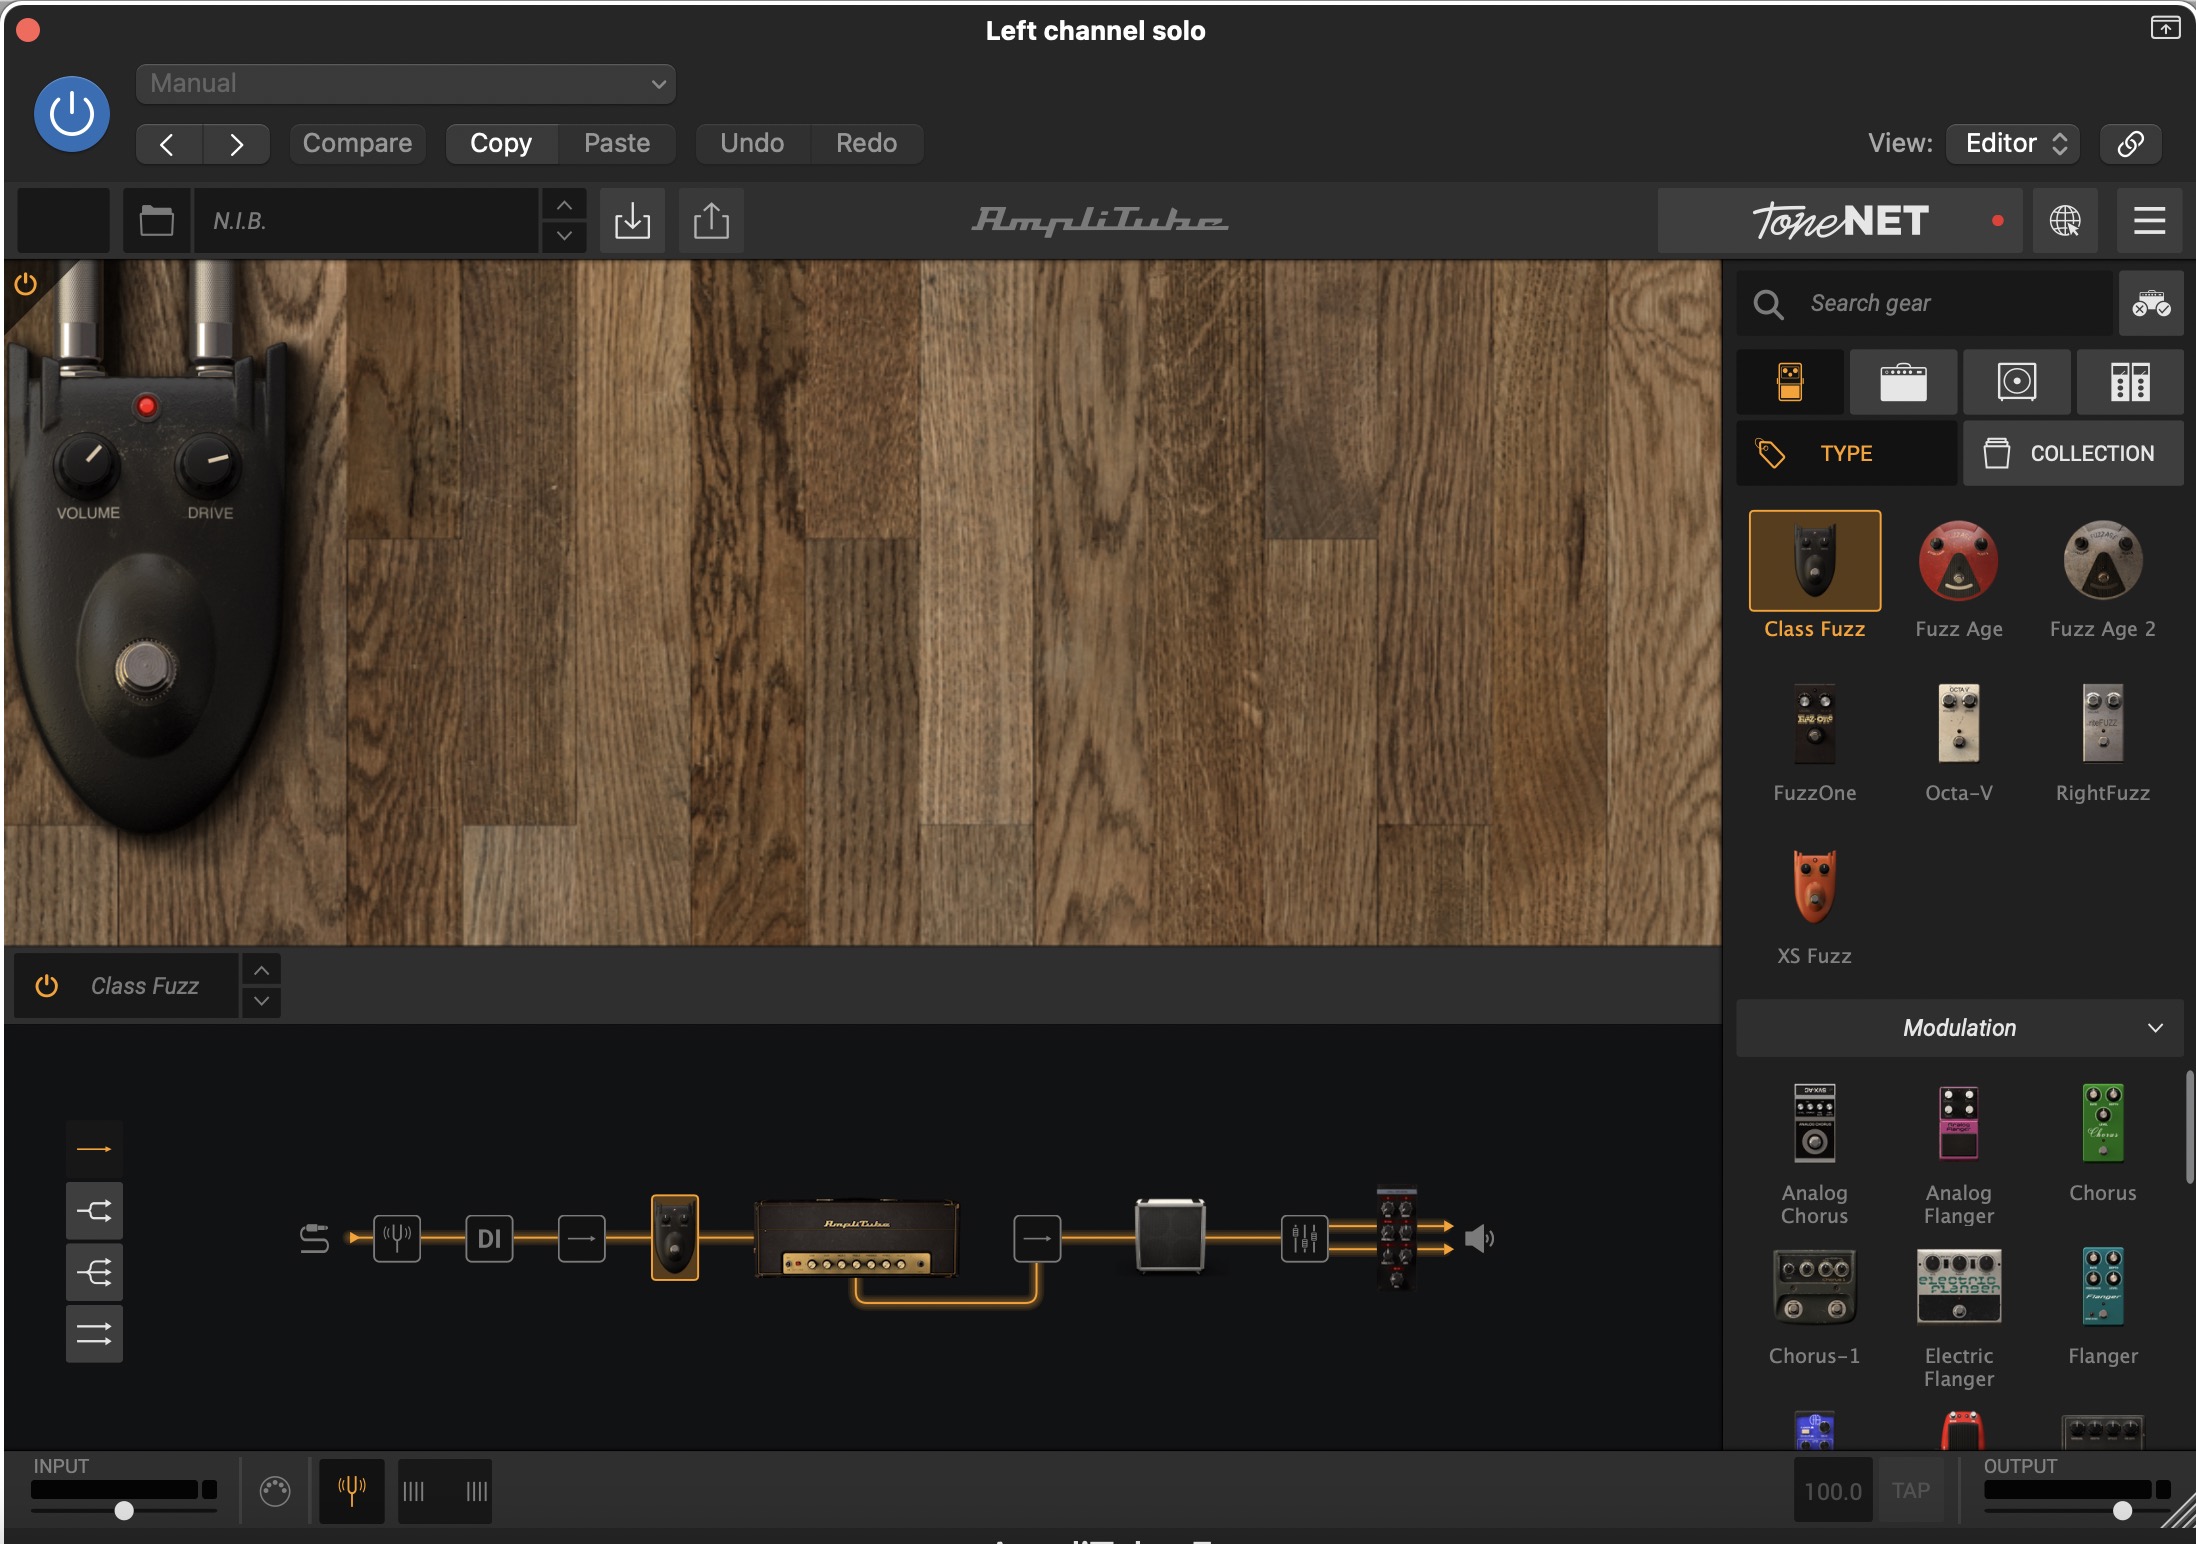Click the cabinet block in signal chain
Image resolution: width=2196 pixels, height=1544 pixels.
point(1170,1236)
